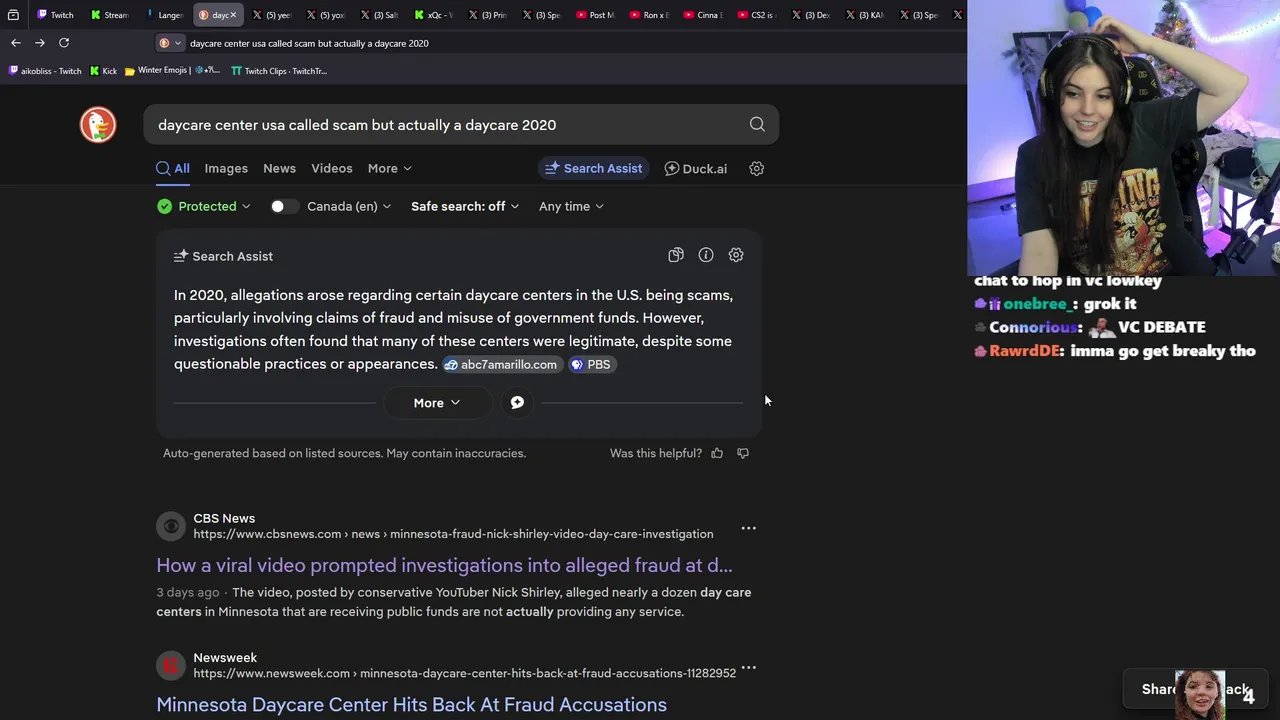Give thumbs down to Search Assist

coord(743,453)
